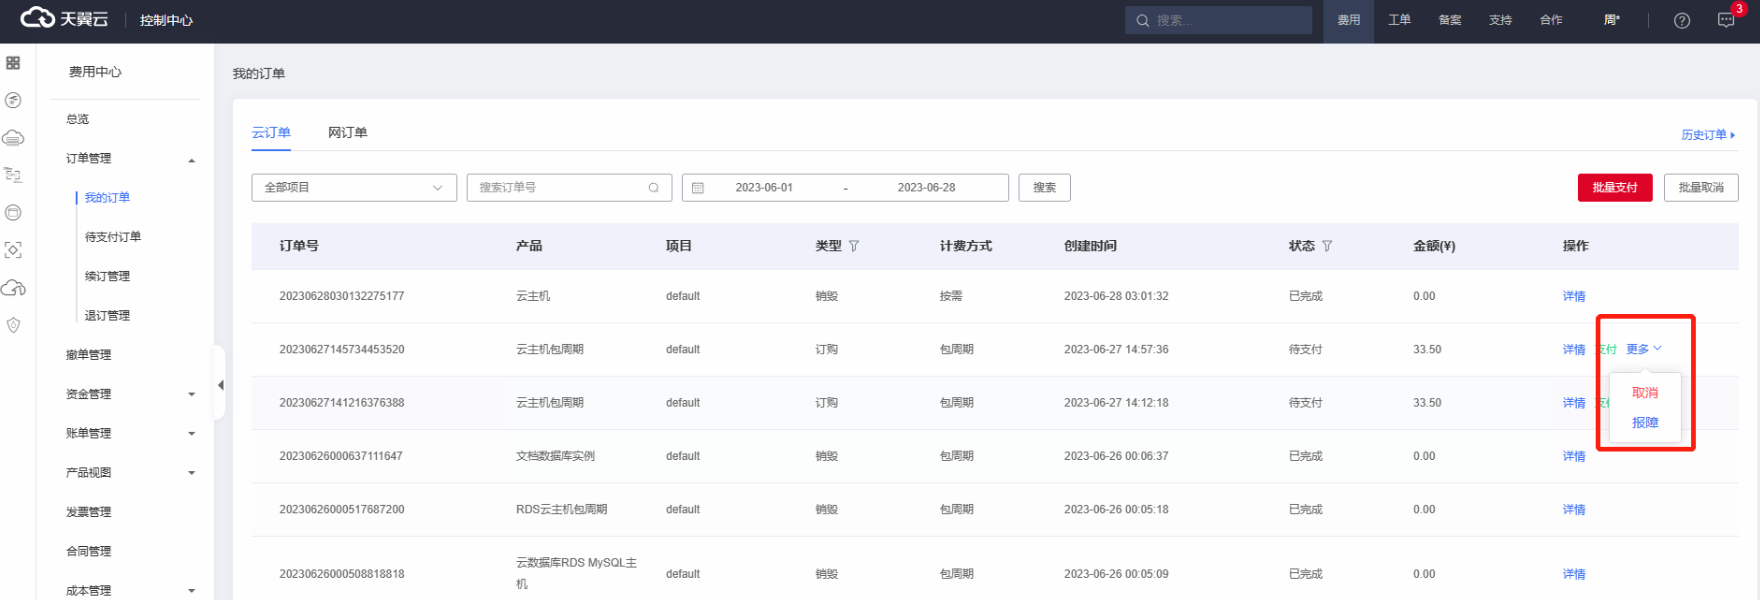The image size is (1760, 600).
Task: Collapse the sidebar using the left arrow handle
Action: 220,385
